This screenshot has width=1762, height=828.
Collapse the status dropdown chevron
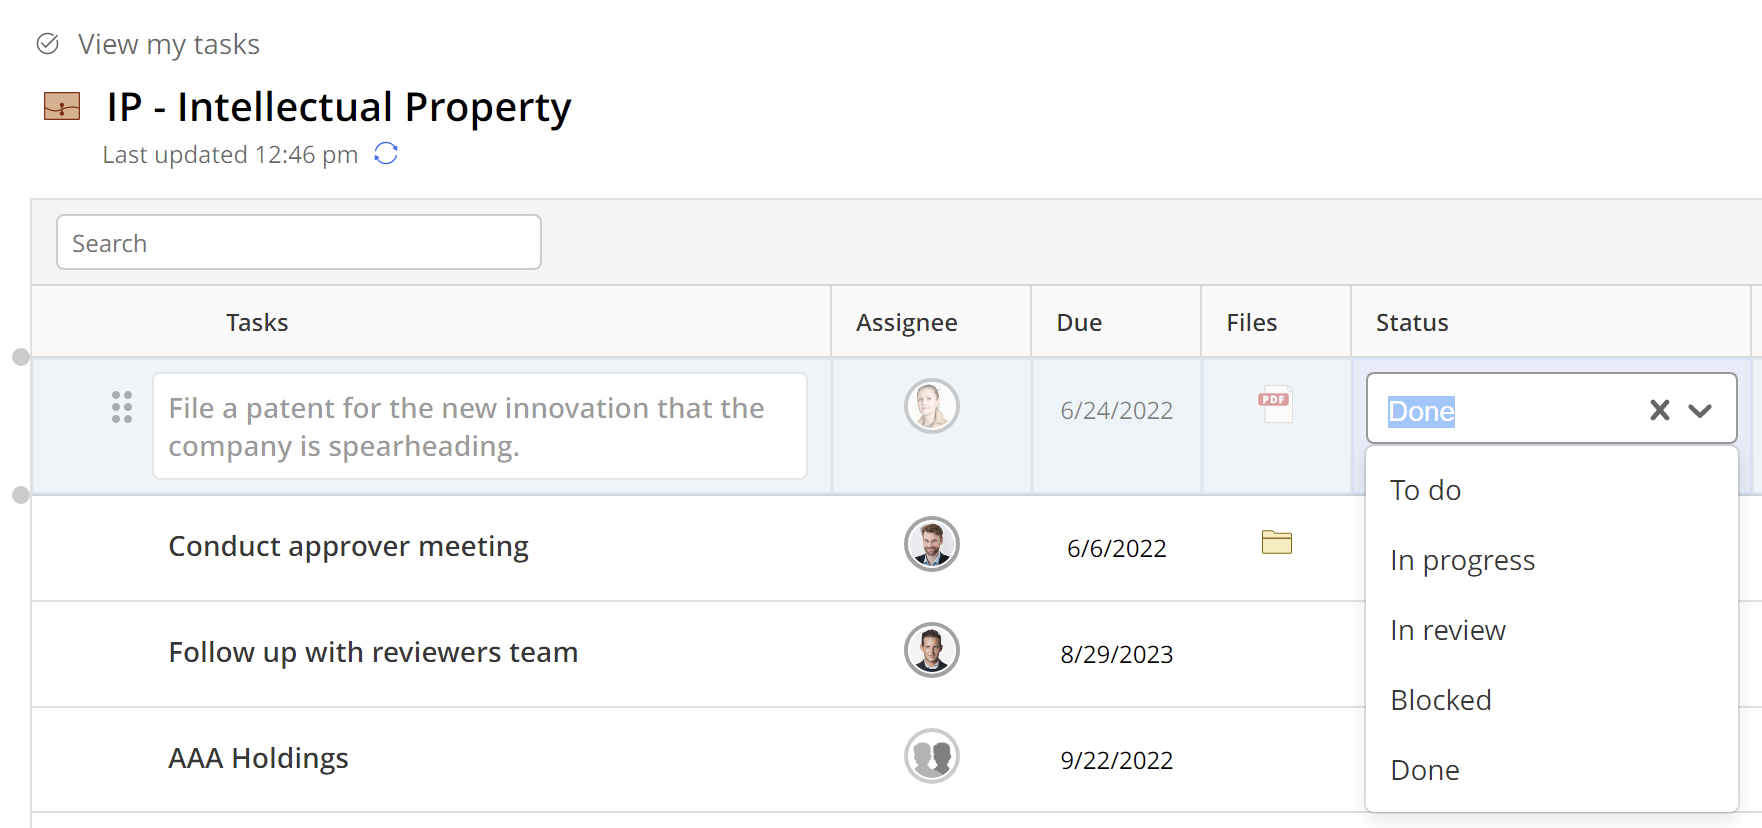(1700, 410)
